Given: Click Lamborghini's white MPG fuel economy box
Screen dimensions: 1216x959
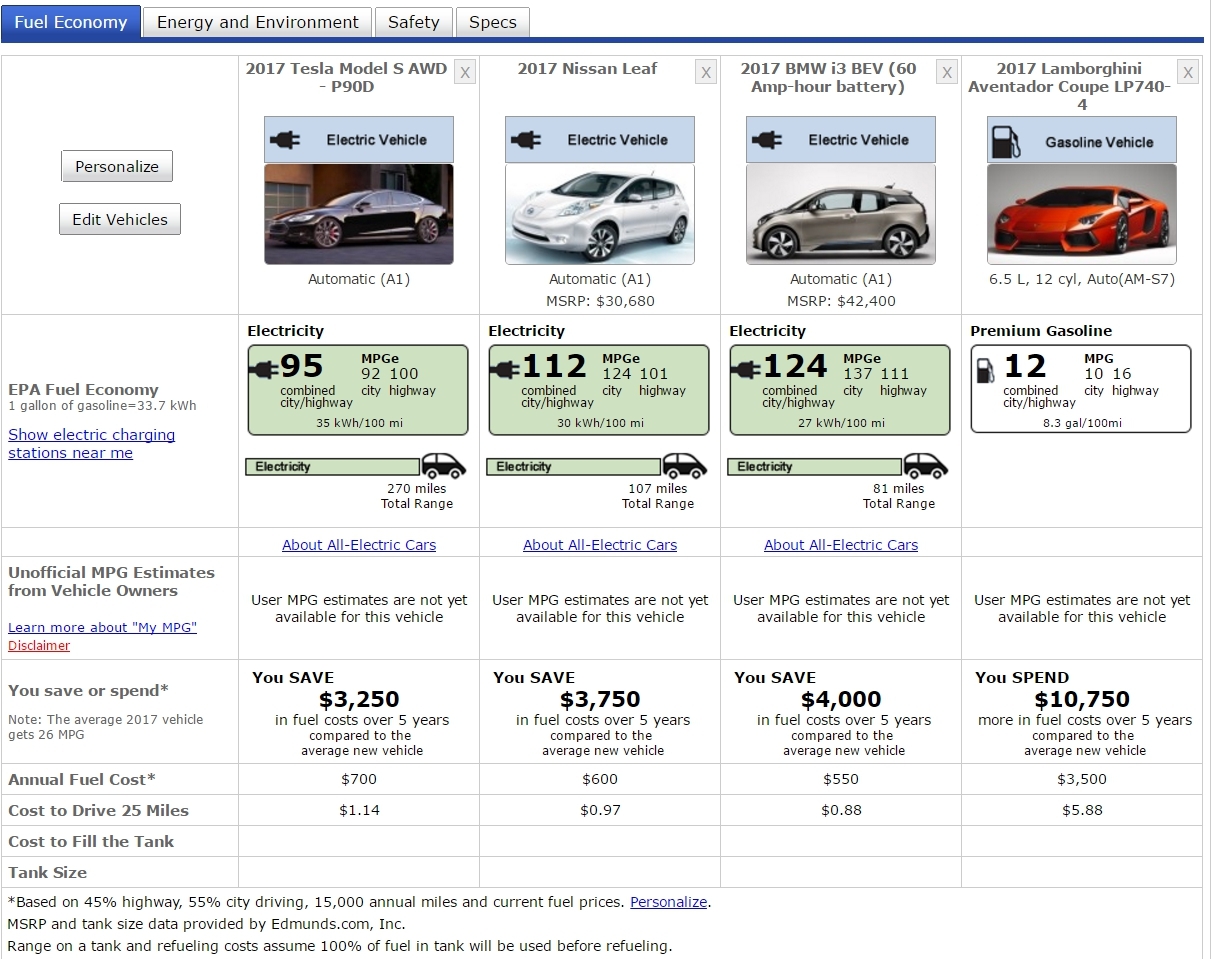Looking at the screenshot, I should tap(1081, 389).
